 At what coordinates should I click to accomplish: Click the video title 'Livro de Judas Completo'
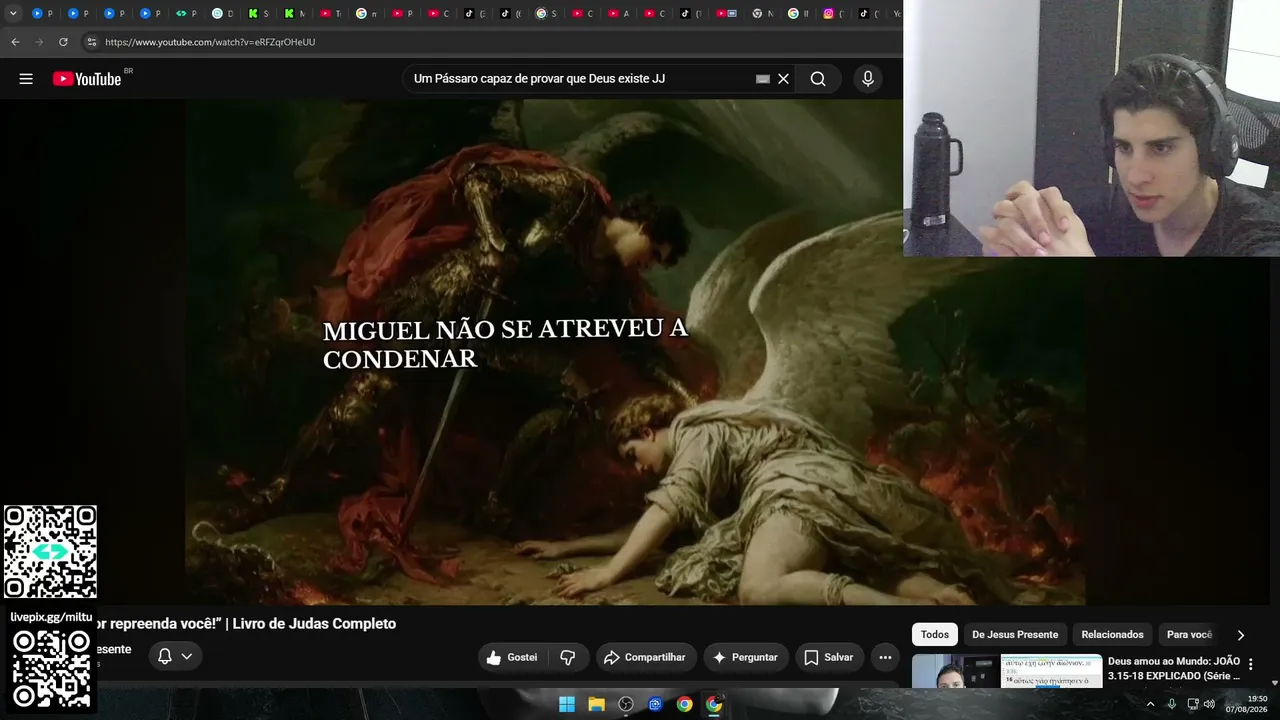(x=314, y=624)
